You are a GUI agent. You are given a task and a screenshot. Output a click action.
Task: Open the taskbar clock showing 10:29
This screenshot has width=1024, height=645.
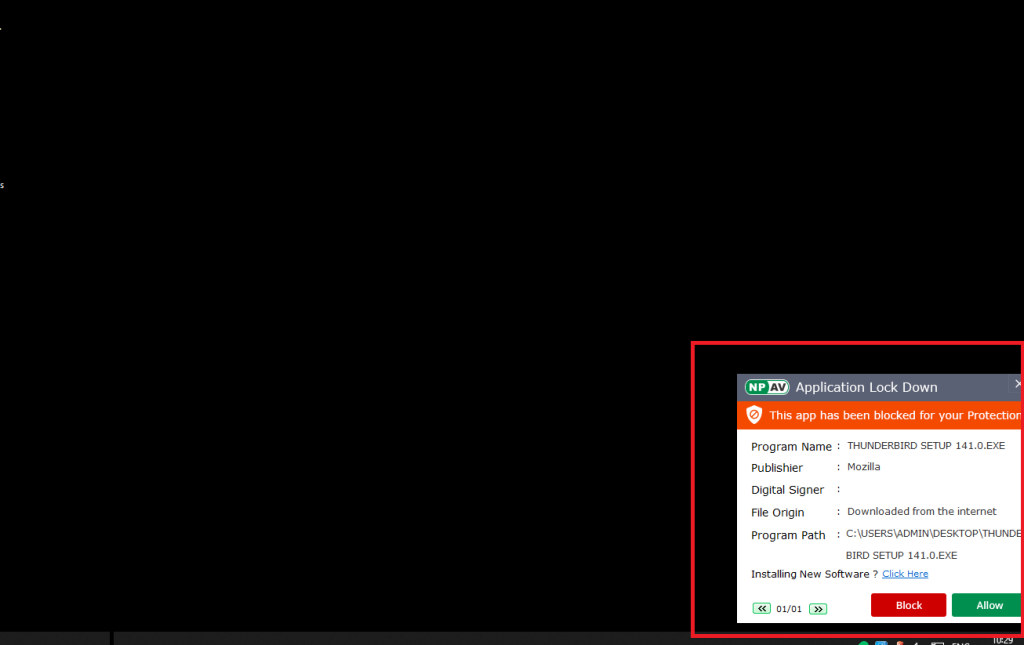1003,640
